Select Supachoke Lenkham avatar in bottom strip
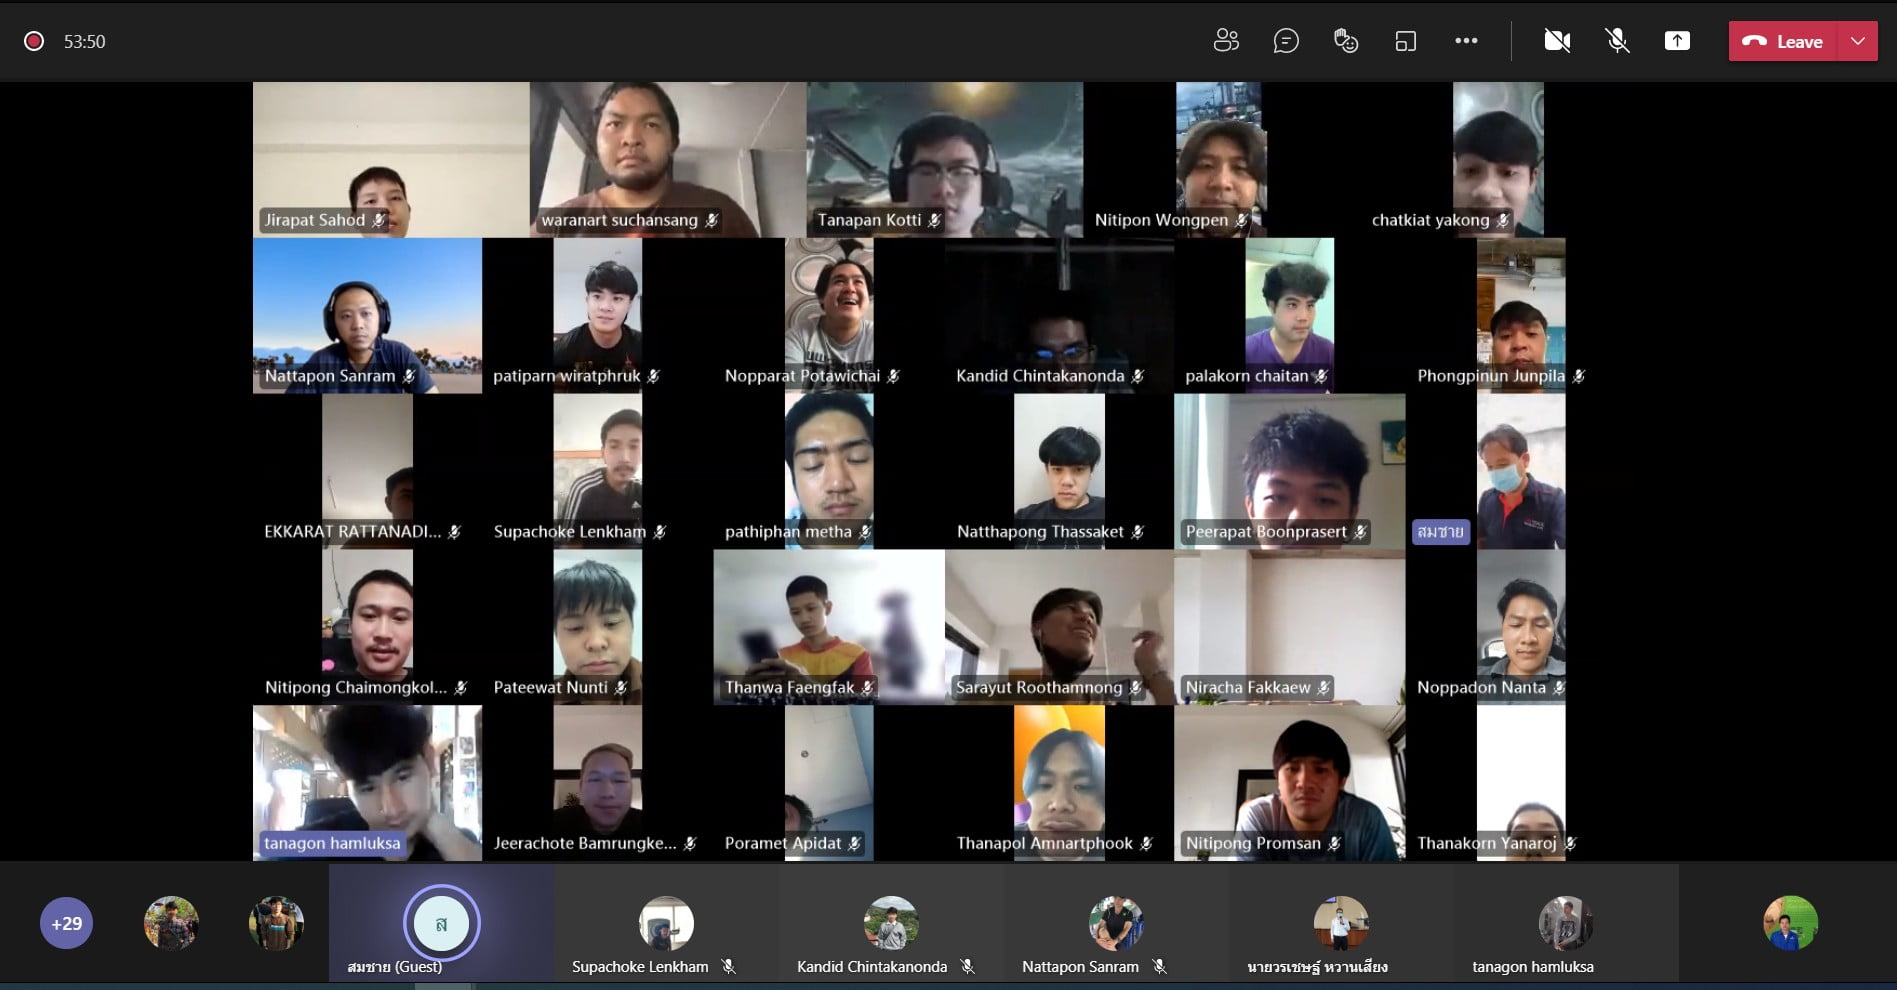 tap(666, 923)
